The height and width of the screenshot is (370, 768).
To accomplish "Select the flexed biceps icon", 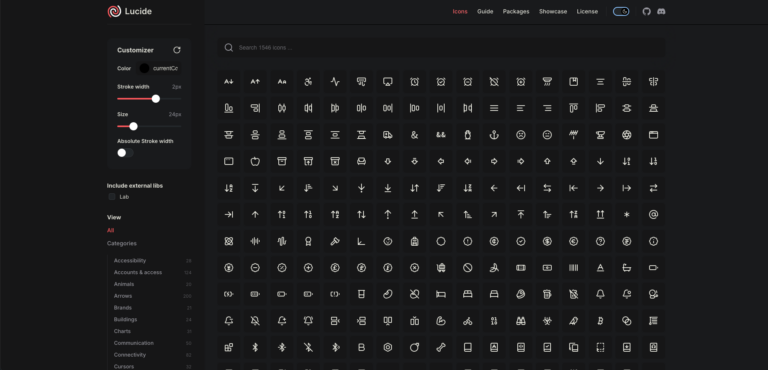I will 441,321.
